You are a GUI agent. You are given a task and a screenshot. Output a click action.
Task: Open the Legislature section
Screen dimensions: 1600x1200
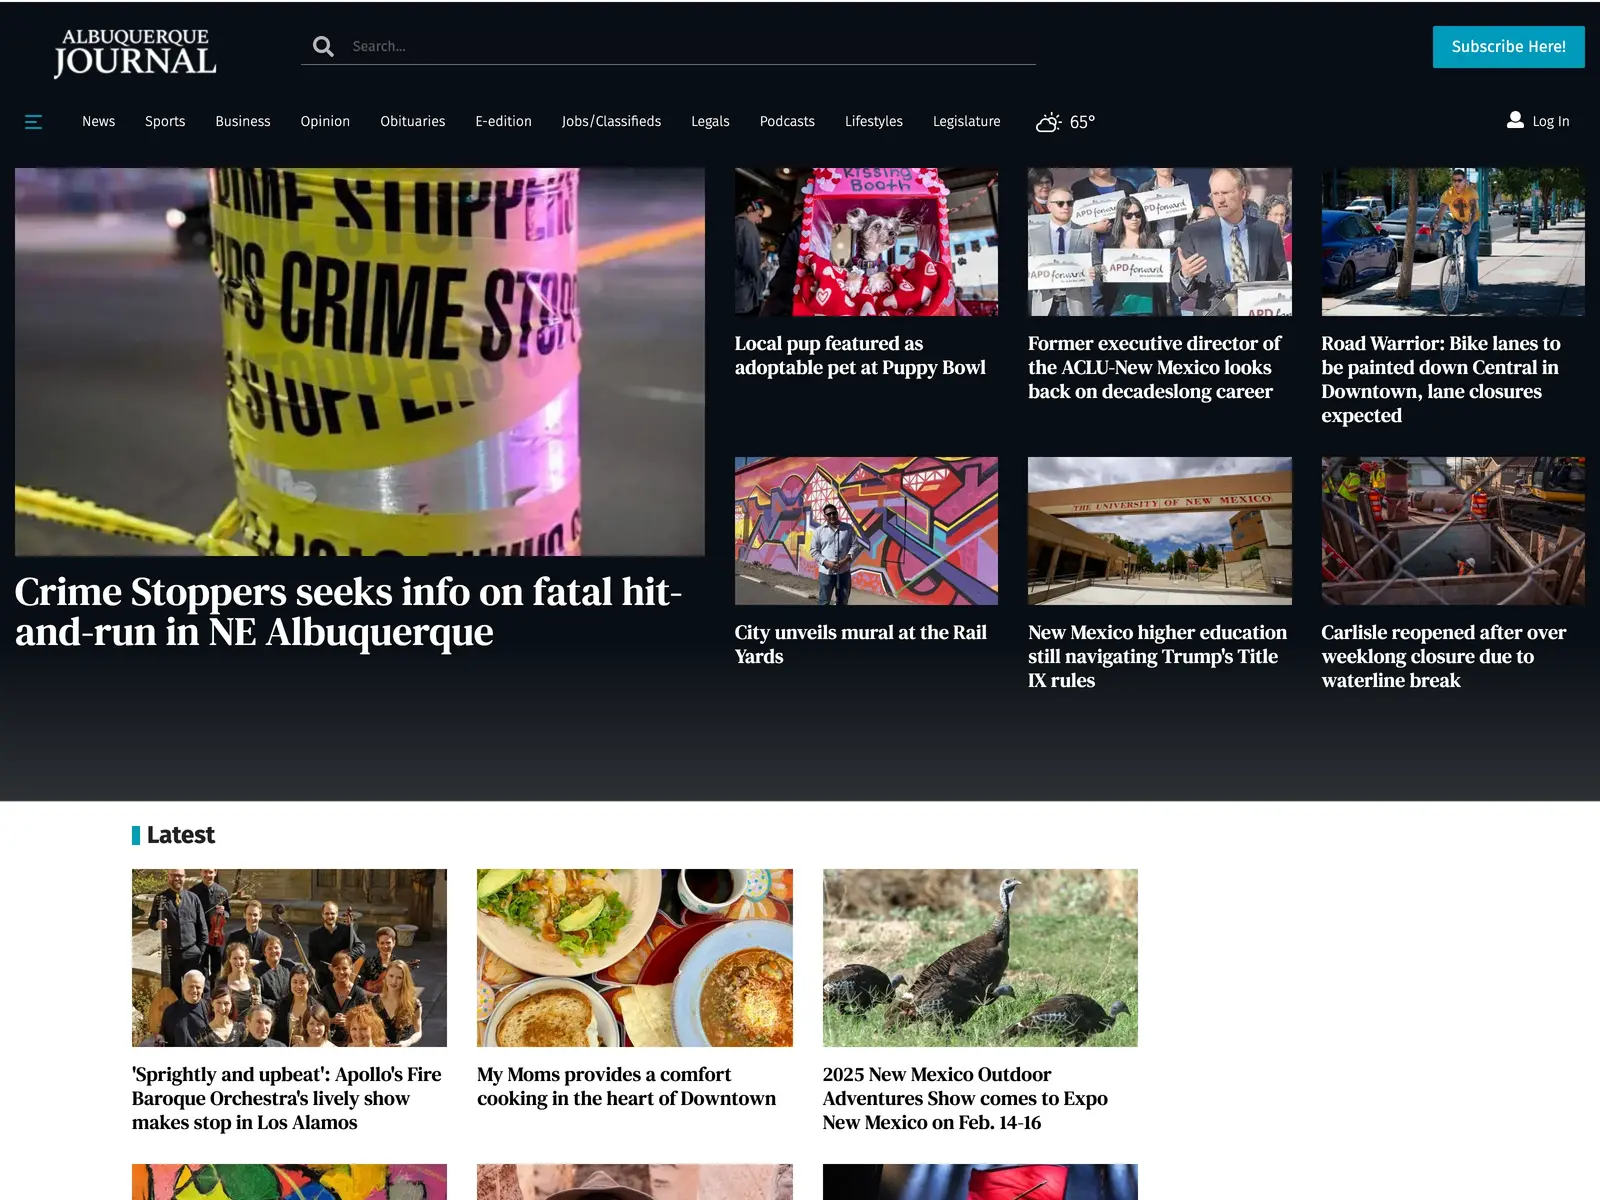[x=966, y=121]
